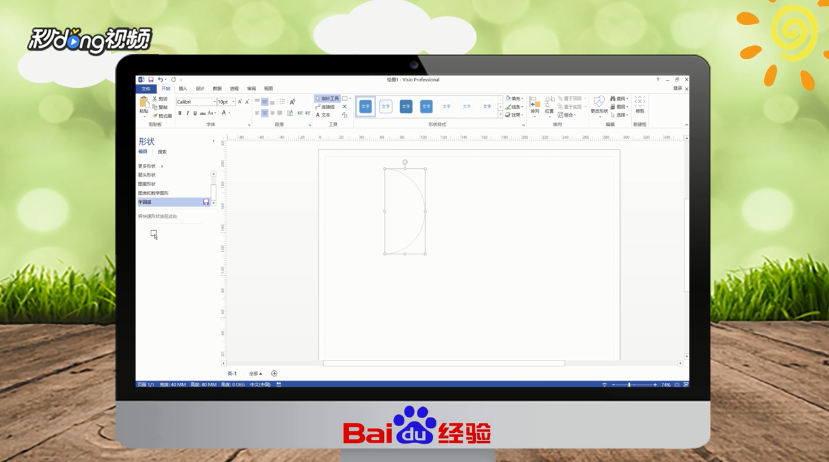Open the Effects 效果 dropdown
This screenshot has width=829, height=462.
tap(514, 115)
